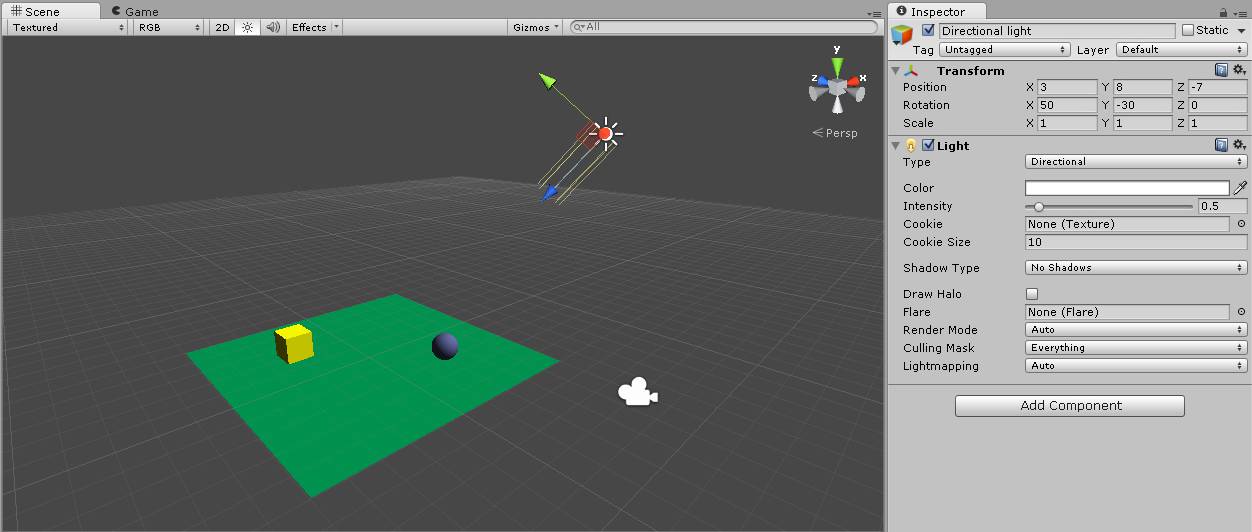Screen dimensions: 1252x532
Task: Enable the Static checkbox
Action: 1188,30
